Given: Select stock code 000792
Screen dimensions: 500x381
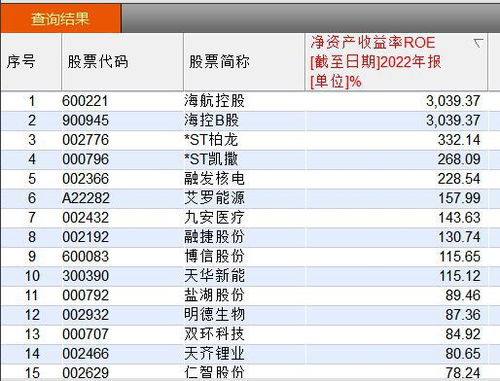Looking at the screenshot, I should (x=85, y=295).
